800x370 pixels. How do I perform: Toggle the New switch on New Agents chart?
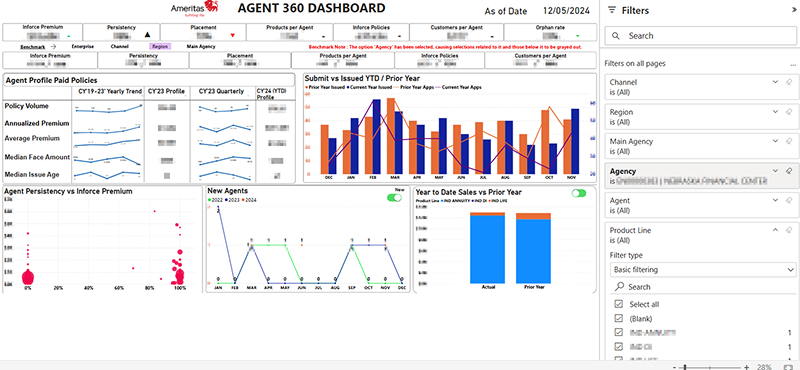[x=394, y=198]
